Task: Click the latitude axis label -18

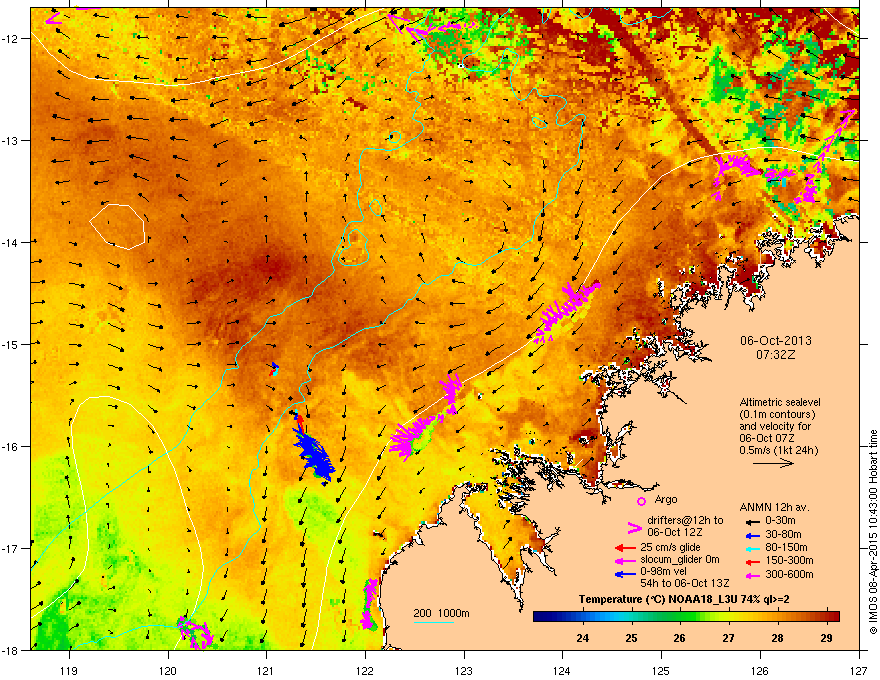Action: point(11,650)
